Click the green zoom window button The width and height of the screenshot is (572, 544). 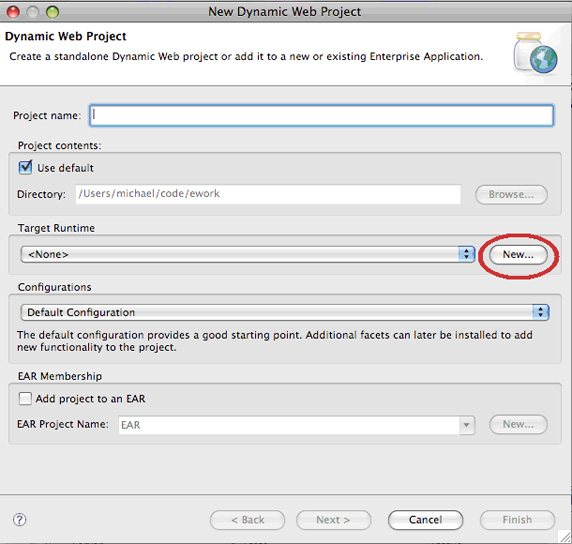52,12
